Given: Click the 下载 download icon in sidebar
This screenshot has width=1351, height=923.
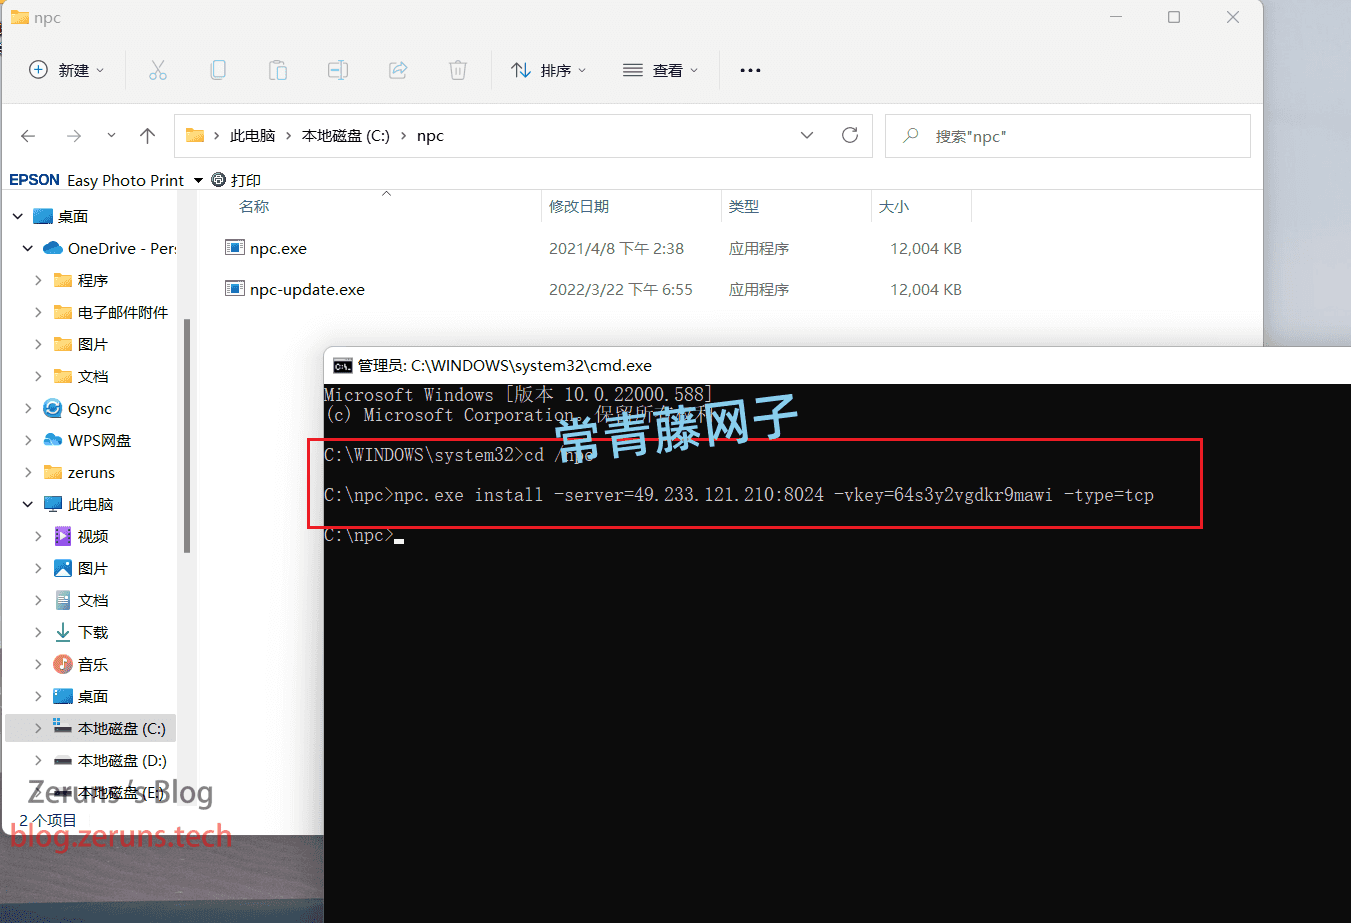Looking at the screenshot, I should pos(63,632).
